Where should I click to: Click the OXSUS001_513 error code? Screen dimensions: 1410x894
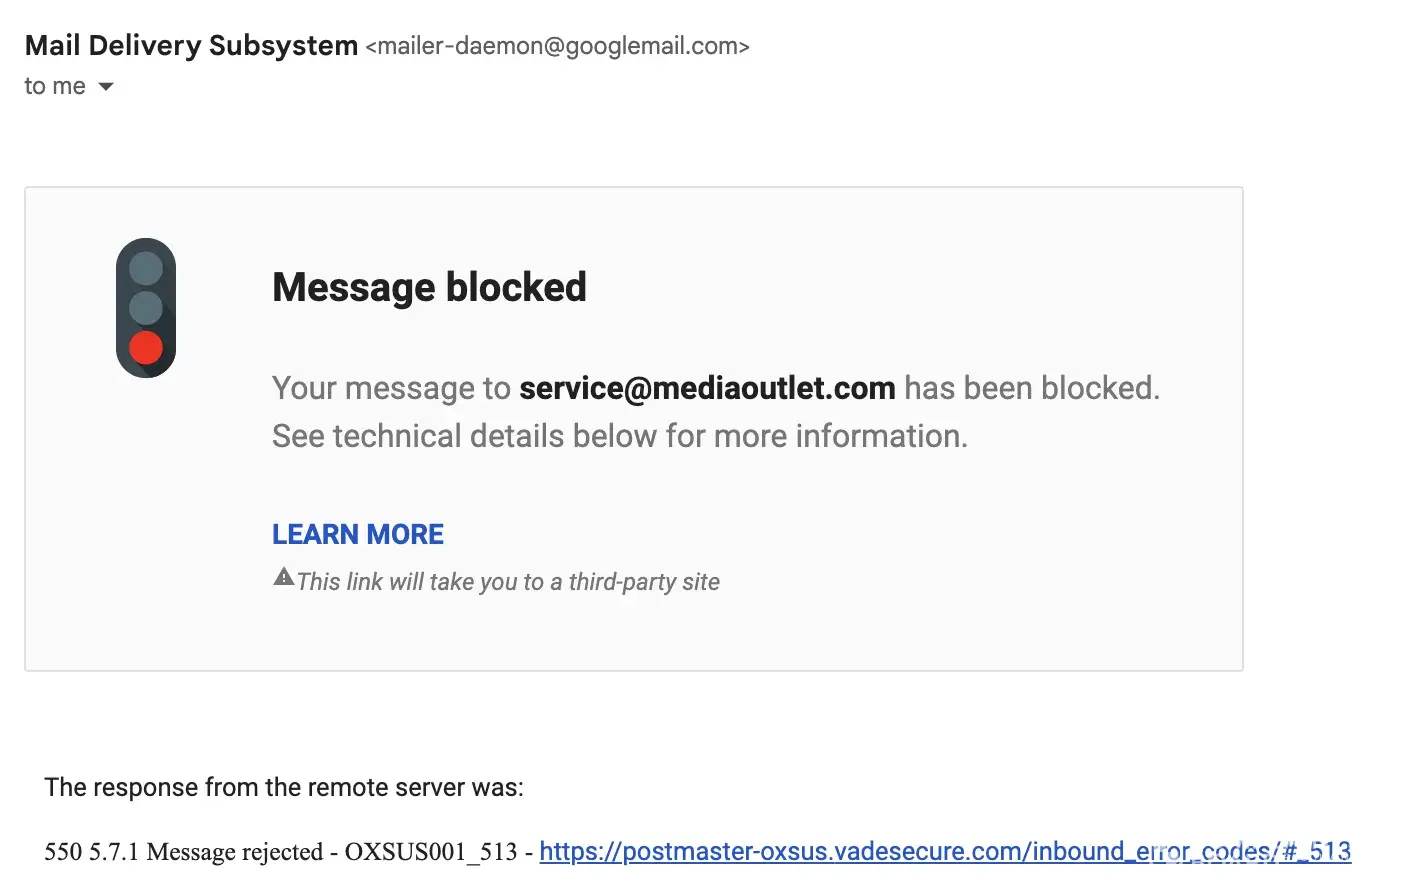coord(431,852)
